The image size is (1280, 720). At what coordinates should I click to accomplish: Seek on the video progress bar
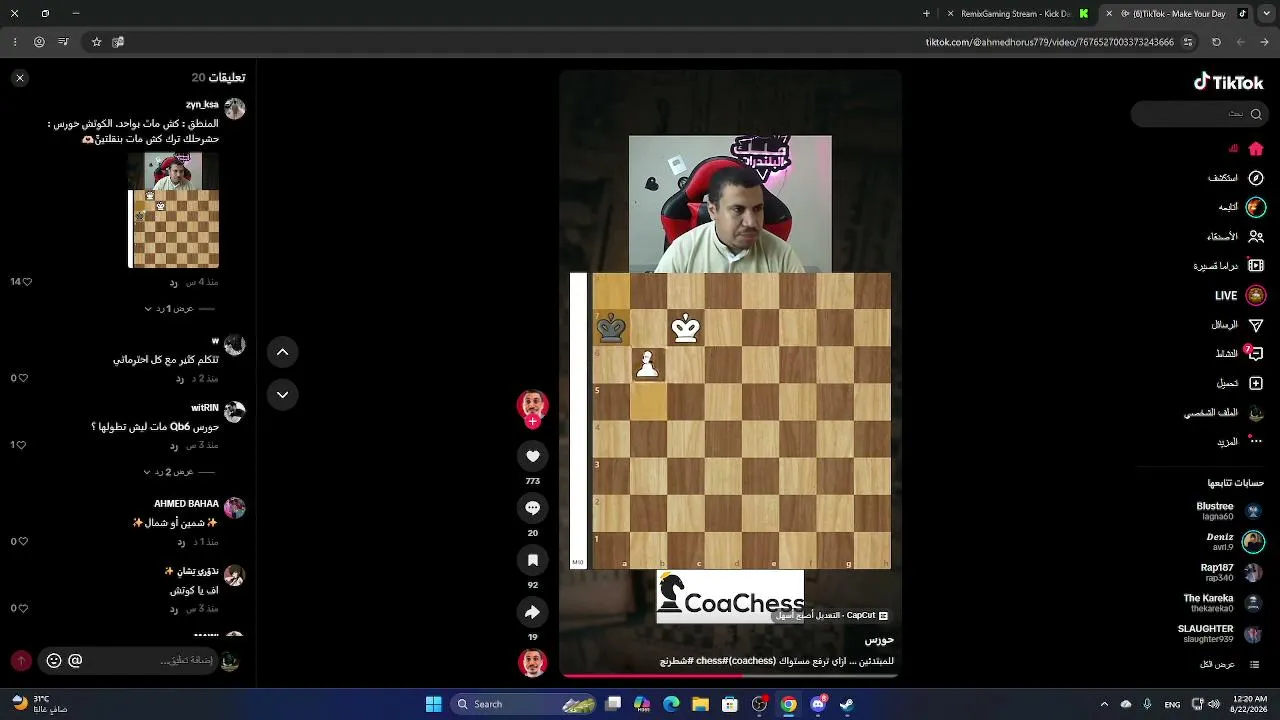click(730, 676)
